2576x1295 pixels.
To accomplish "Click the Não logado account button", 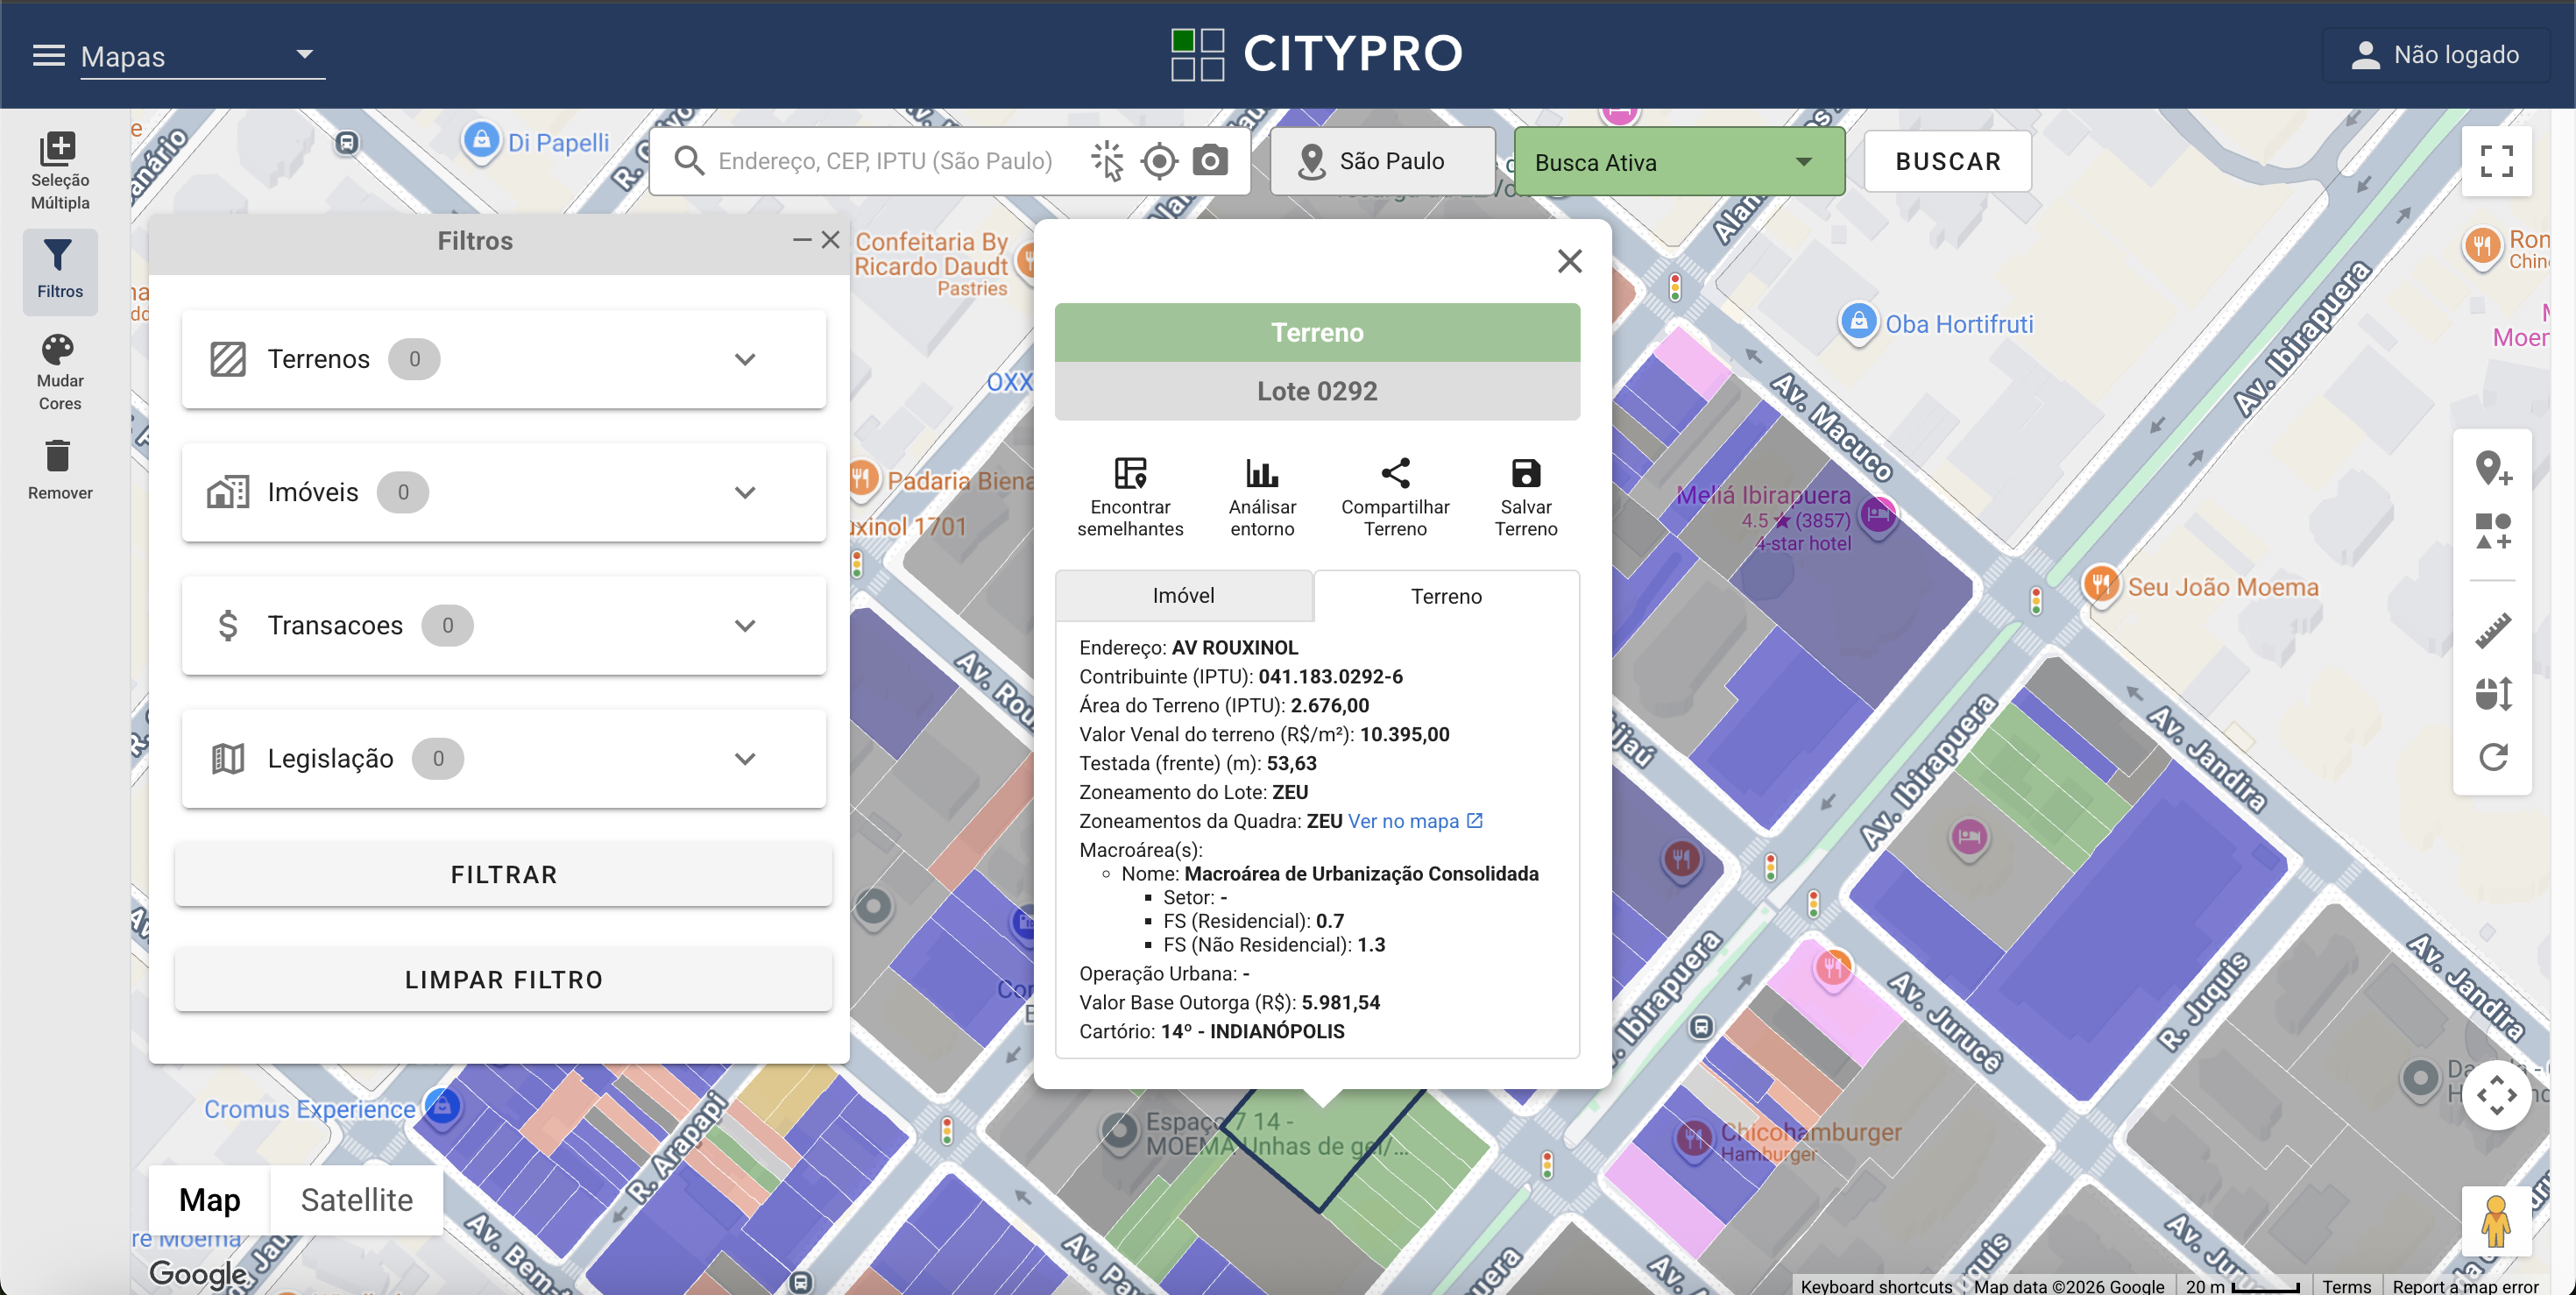I will (x=2435, y=55).
